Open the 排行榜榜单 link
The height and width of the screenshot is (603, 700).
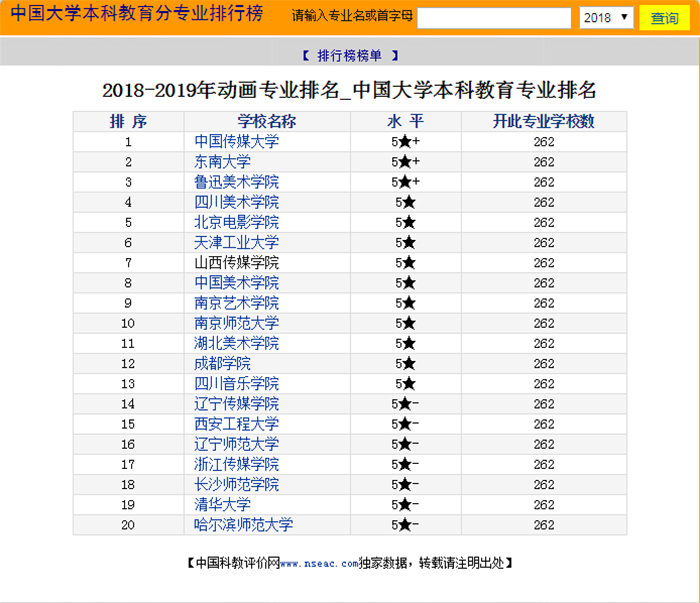pos(349,55)
